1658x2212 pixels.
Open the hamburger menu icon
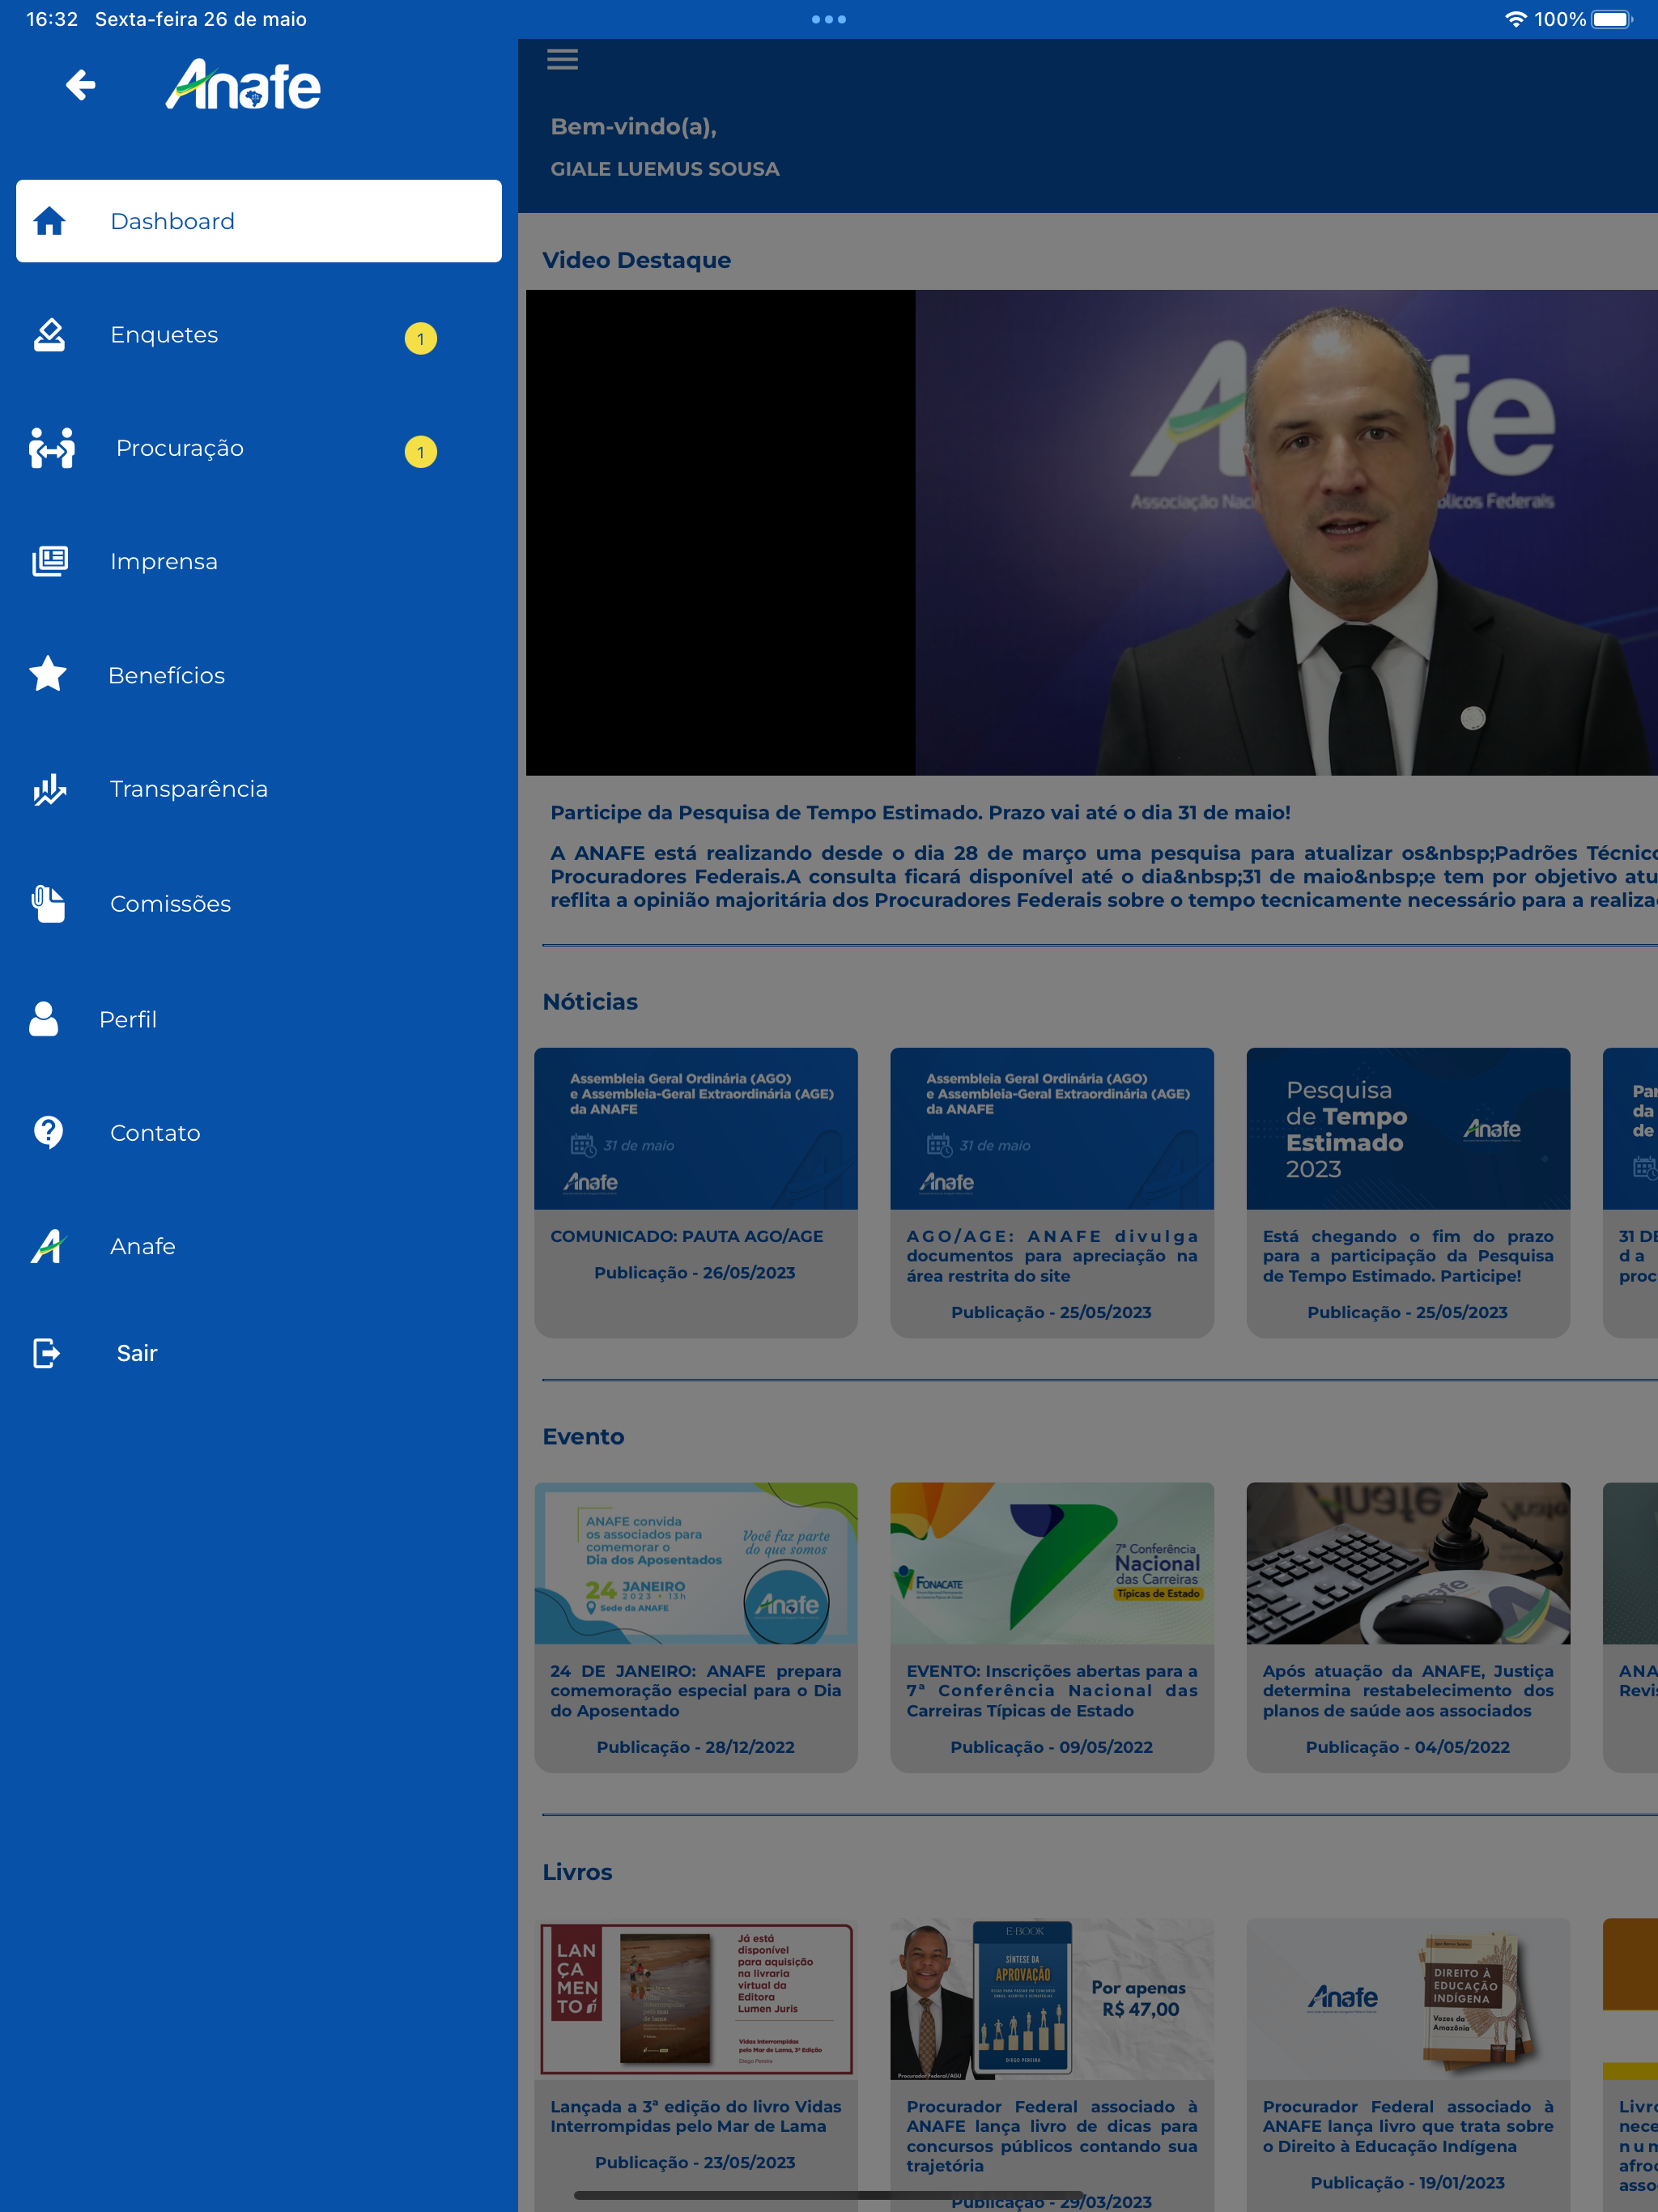[x=562, y=60]
